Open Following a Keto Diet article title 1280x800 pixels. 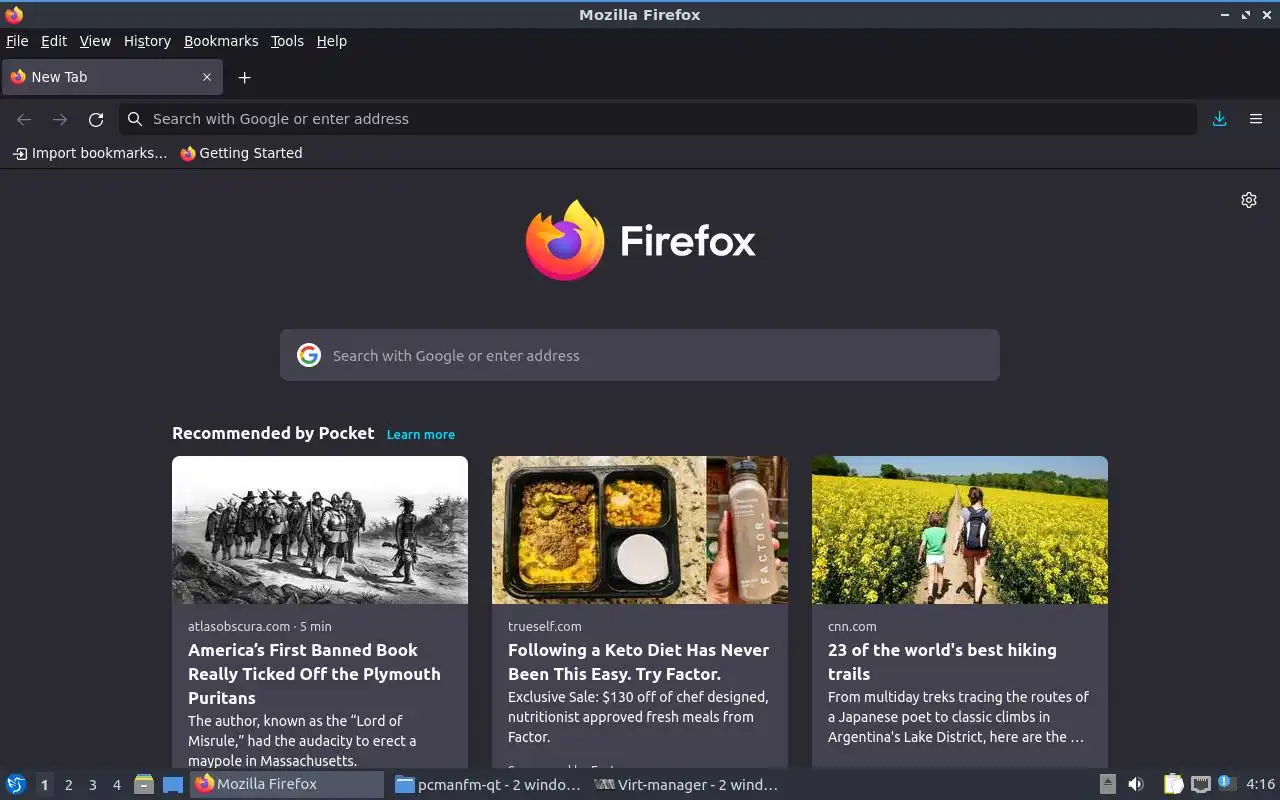click(x=638, y=662)
